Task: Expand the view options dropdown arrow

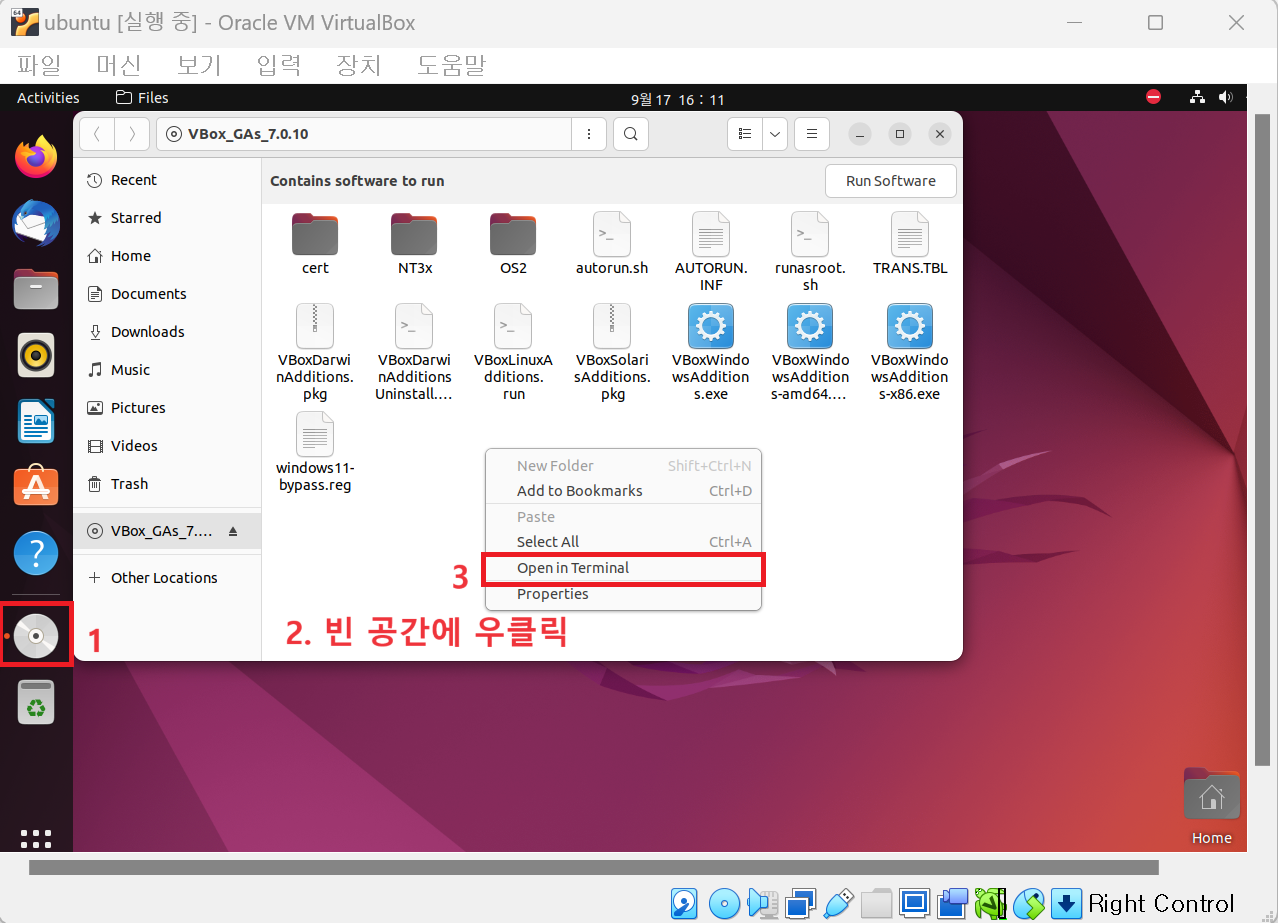Action: pos(775,133)
